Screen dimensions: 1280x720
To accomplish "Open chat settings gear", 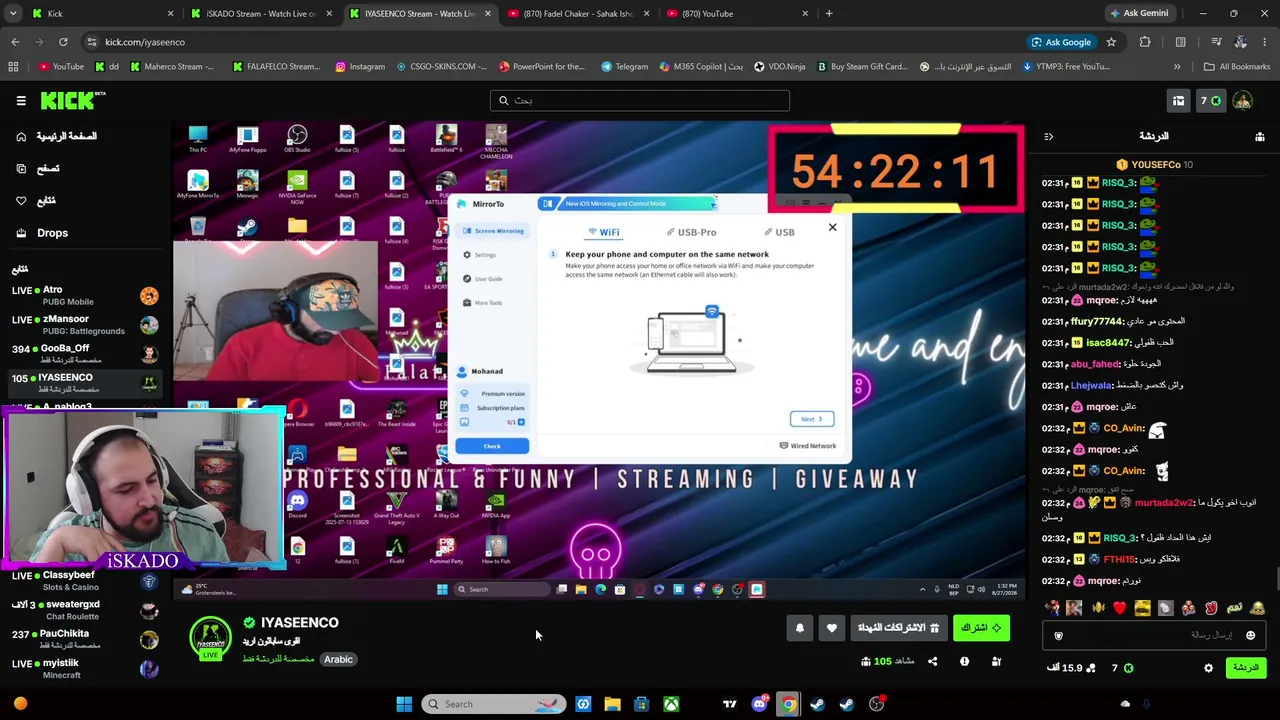I will pos(1208,668).
